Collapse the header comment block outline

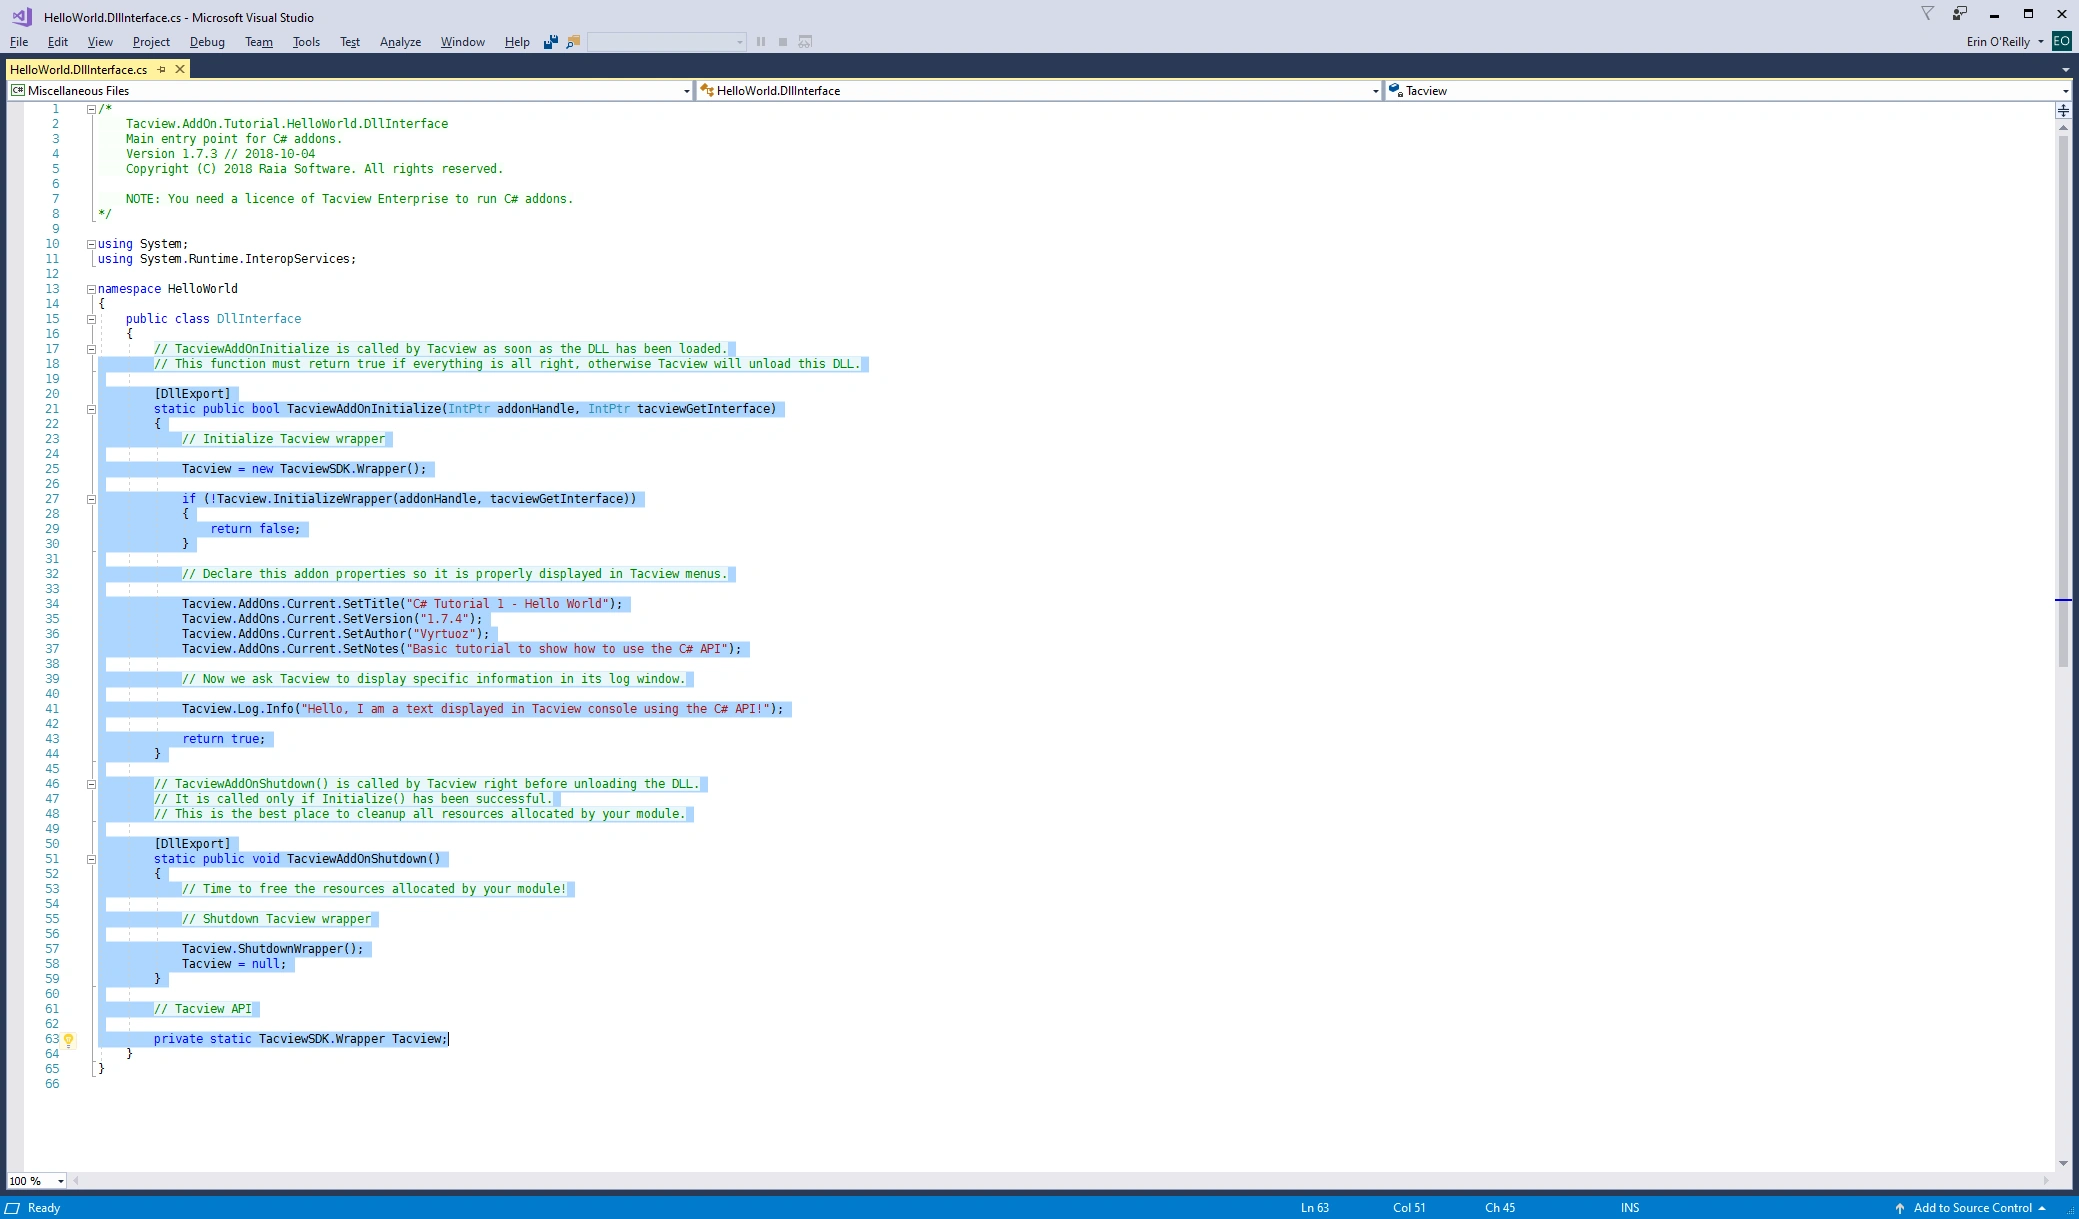(x=91, y=109)
